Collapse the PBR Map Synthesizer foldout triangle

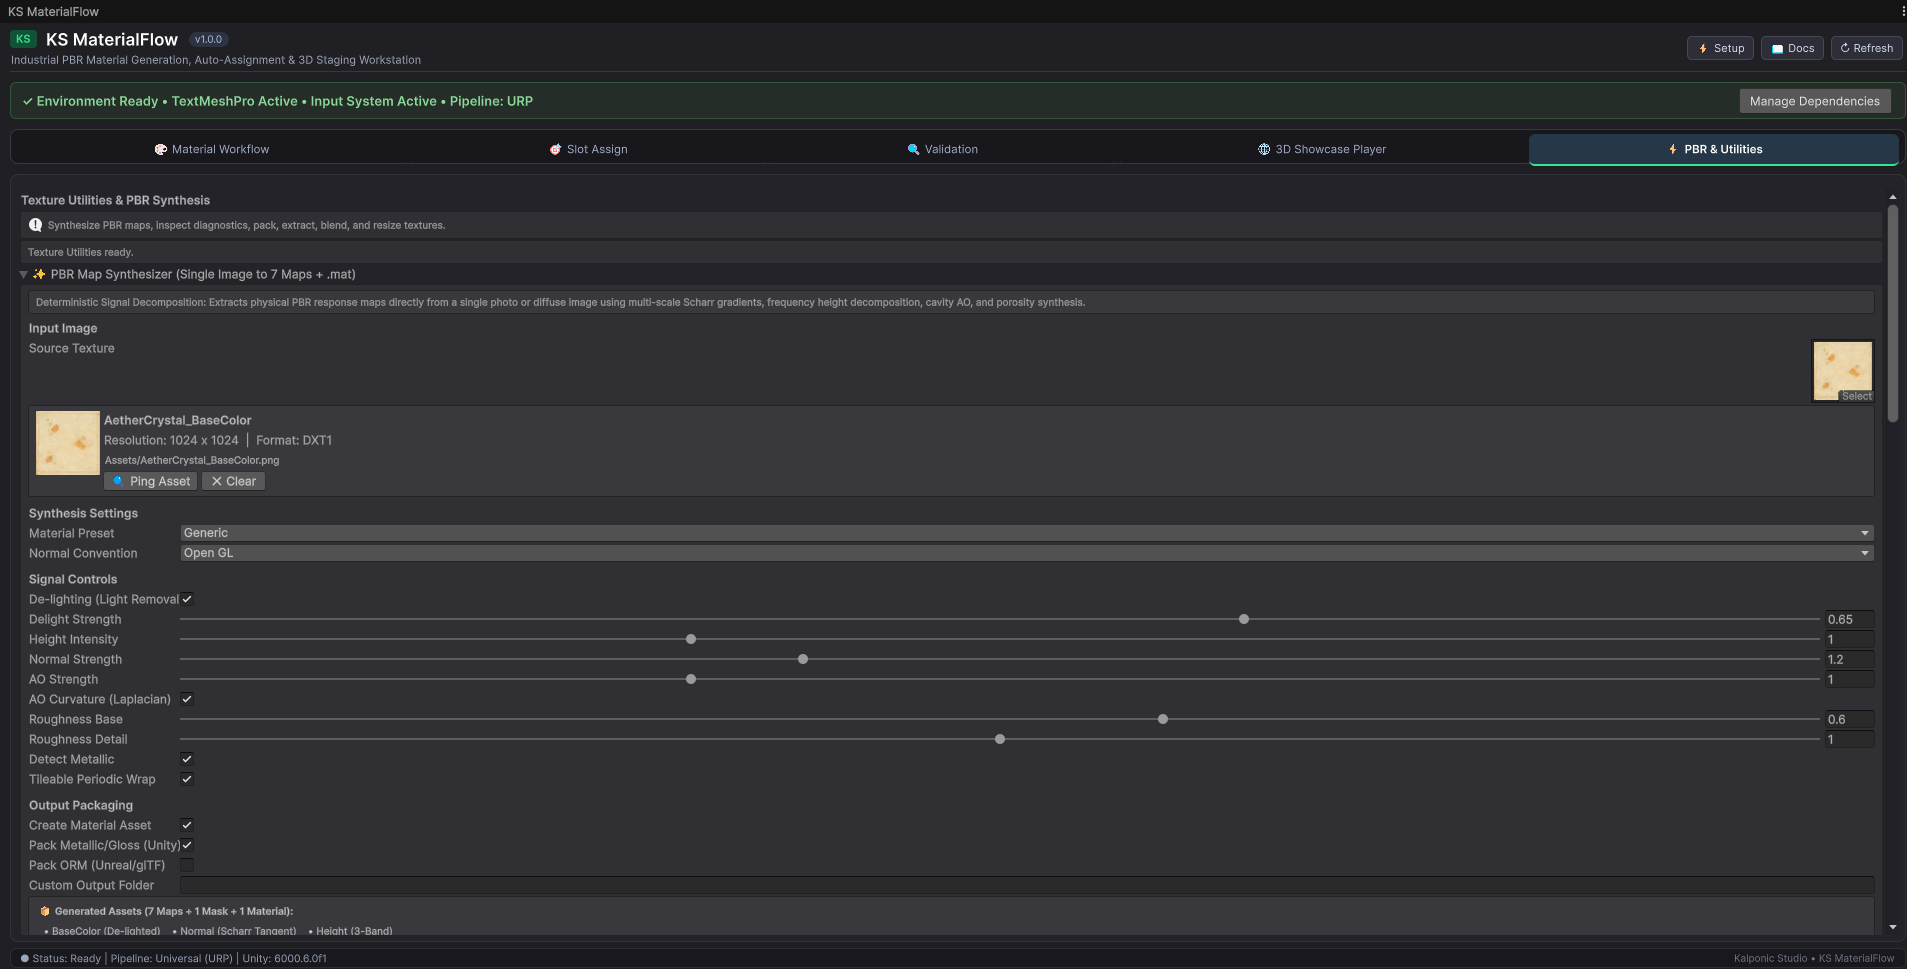(x=23, y=274)
